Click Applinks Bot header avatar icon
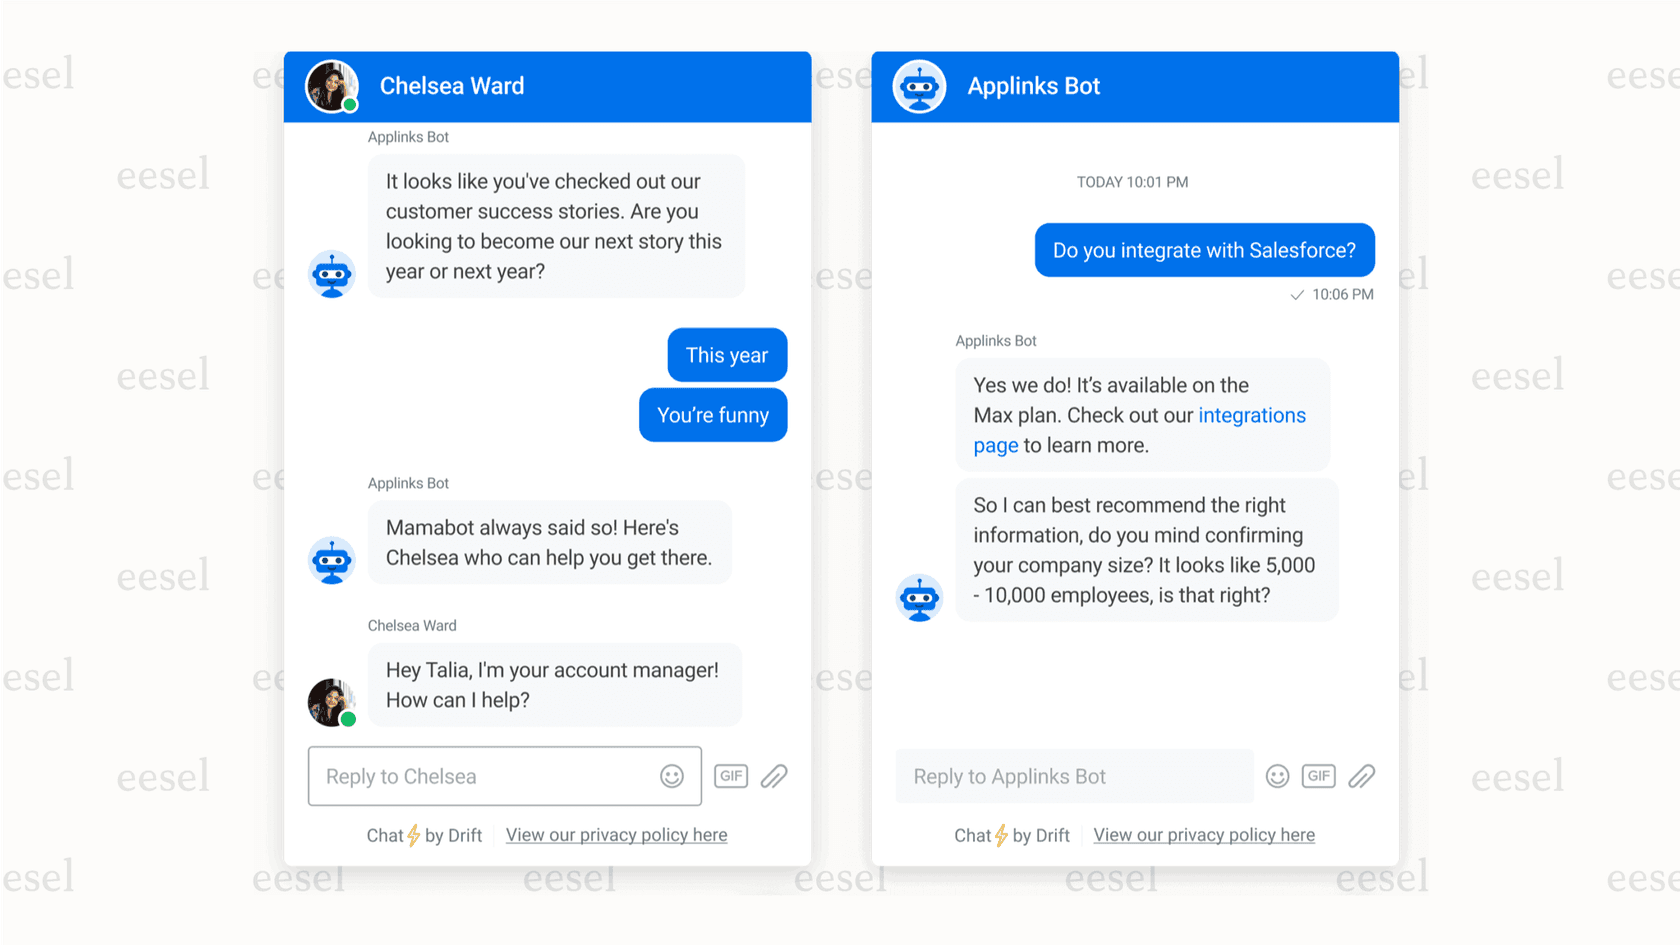1680x945 pixels. click(x=919, y=86)
